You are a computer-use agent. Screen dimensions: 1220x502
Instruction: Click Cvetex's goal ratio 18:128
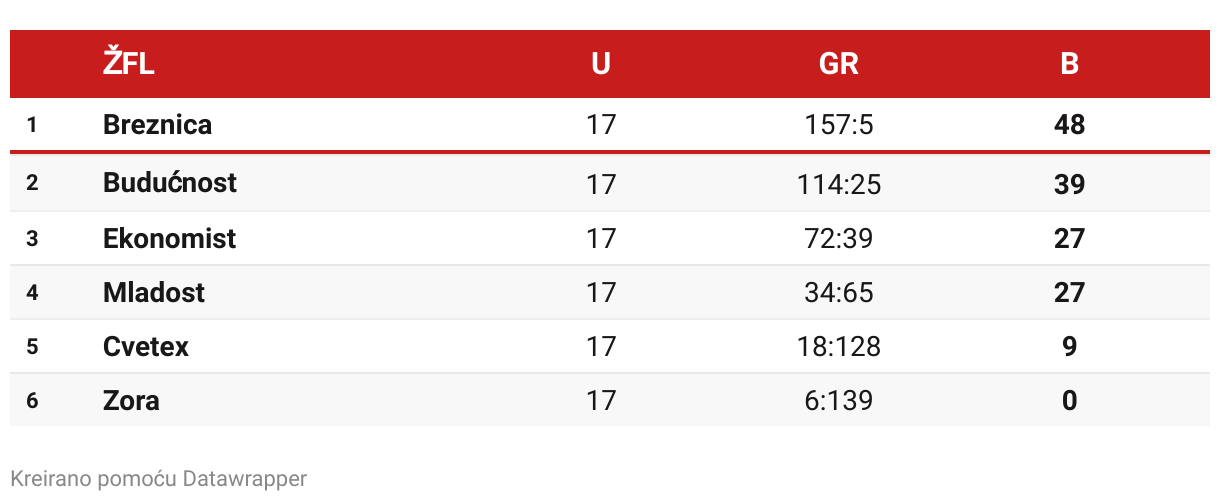(839, 347)
